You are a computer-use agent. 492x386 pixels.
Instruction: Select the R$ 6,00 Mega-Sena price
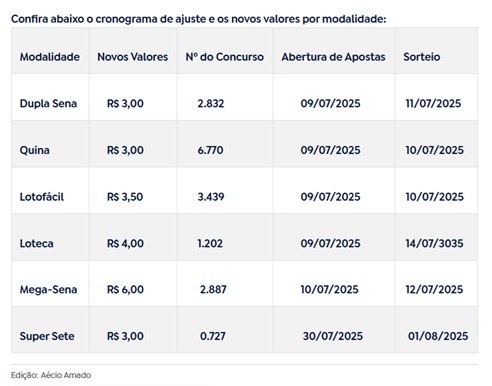(x=125, y=290)
